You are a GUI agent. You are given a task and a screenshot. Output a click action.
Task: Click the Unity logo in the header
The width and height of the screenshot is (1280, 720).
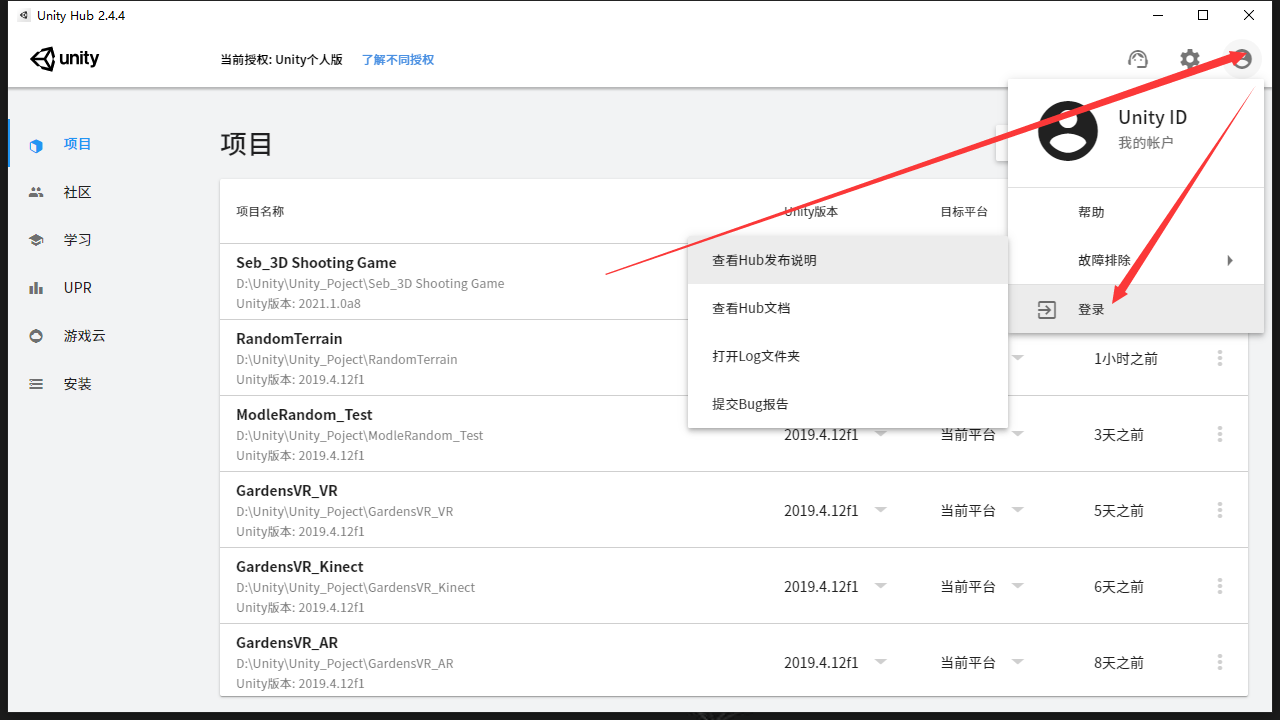64,59
